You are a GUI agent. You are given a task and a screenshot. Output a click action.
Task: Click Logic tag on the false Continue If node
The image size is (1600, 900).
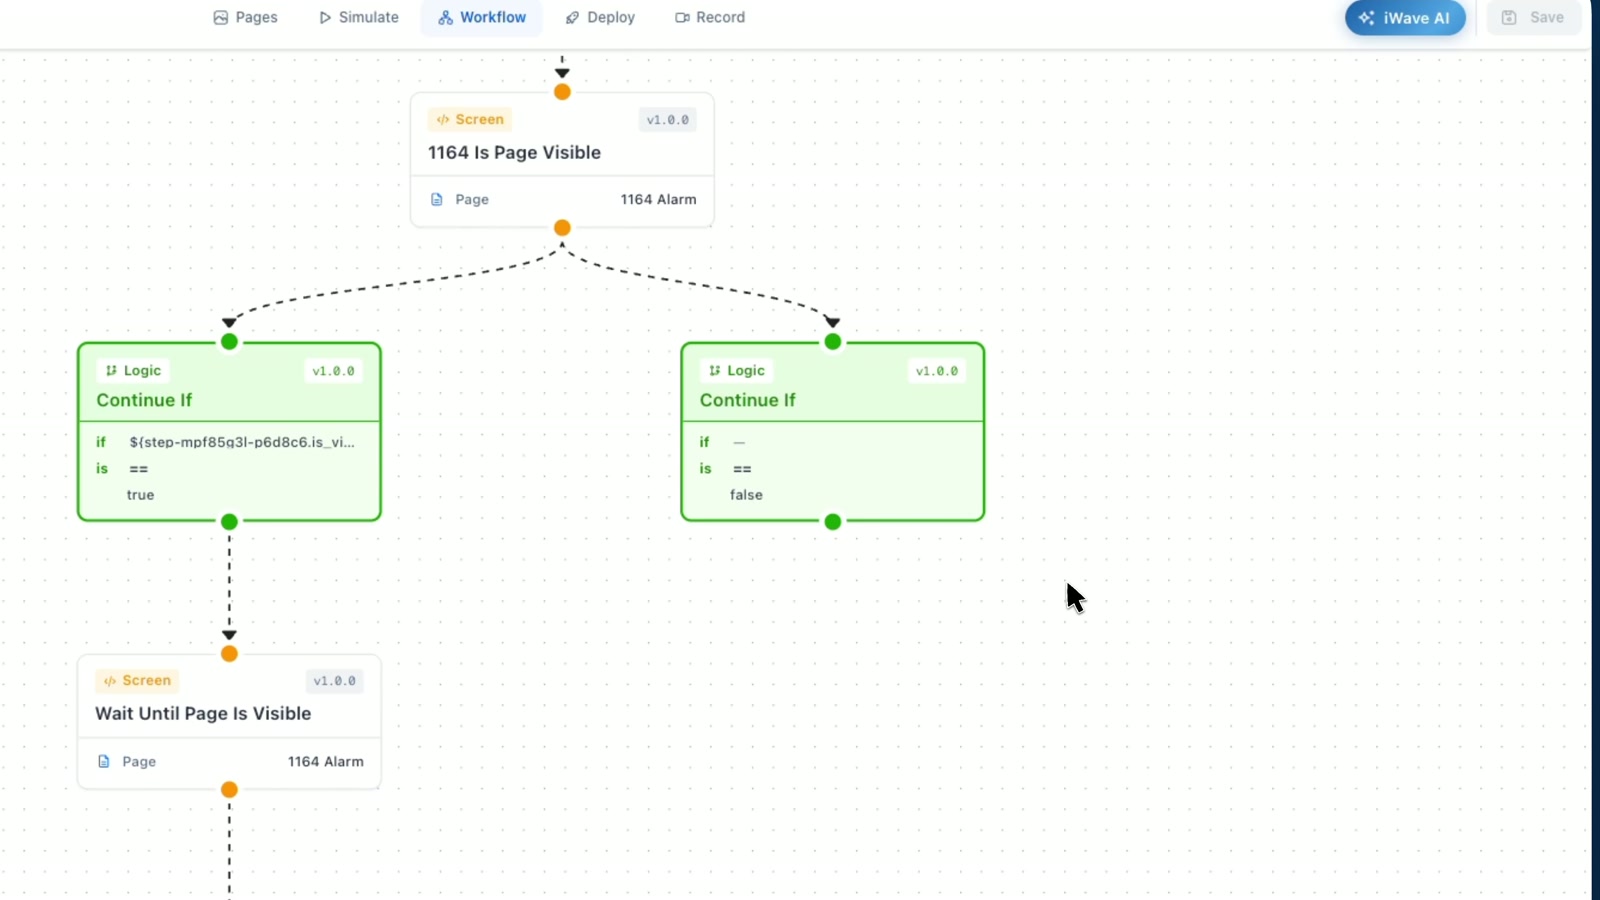pos(737,370)
